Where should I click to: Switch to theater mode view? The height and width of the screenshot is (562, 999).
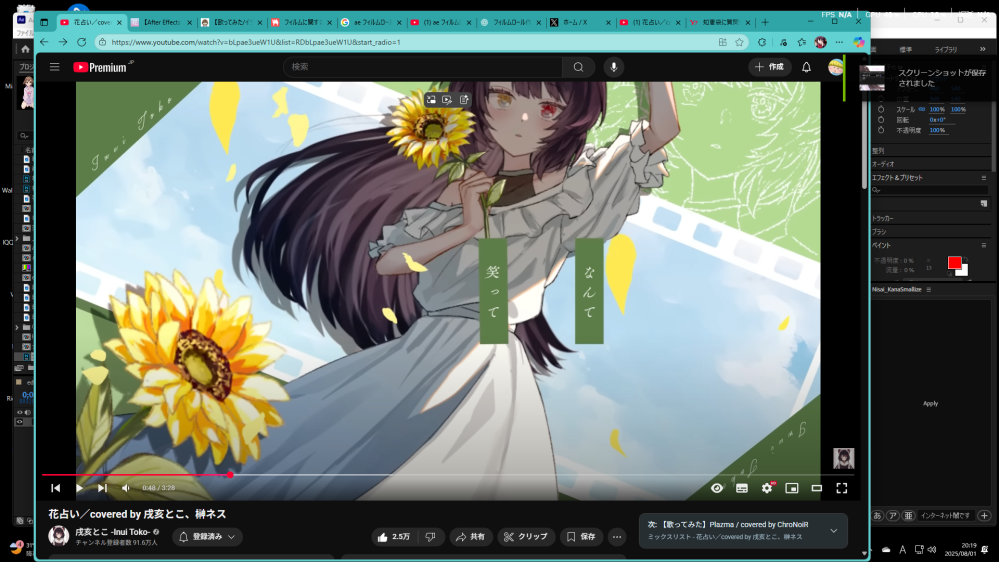click(x=816, y=488)
